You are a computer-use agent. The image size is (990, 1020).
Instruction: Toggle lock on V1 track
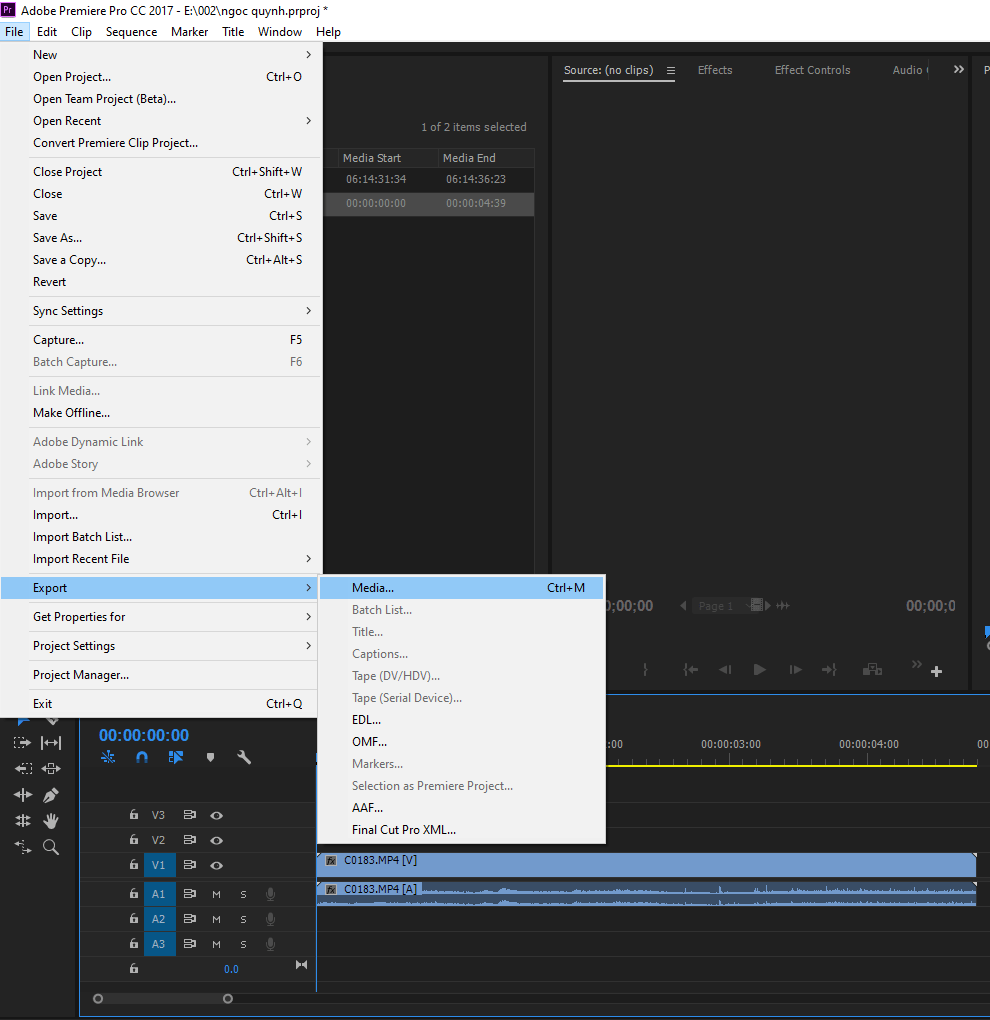133,865
